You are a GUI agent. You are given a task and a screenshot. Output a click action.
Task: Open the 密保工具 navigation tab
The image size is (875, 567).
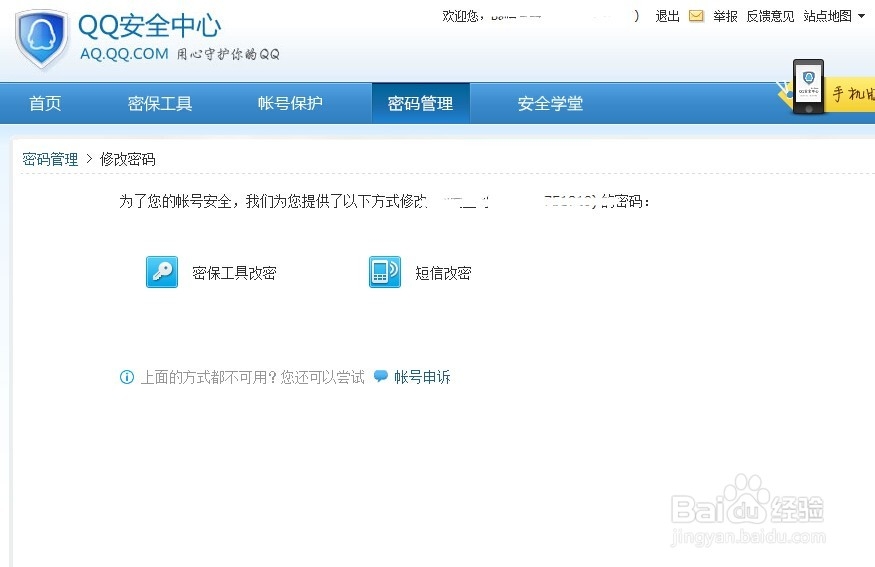(160, 103)
